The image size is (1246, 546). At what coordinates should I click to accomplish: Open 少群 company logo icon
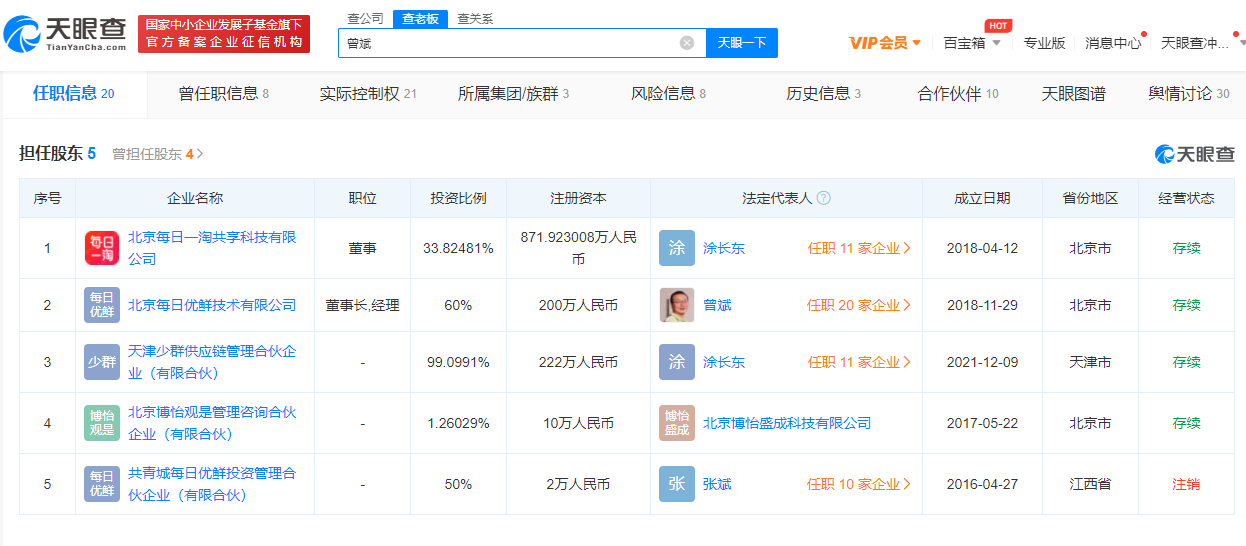[102, 362]
